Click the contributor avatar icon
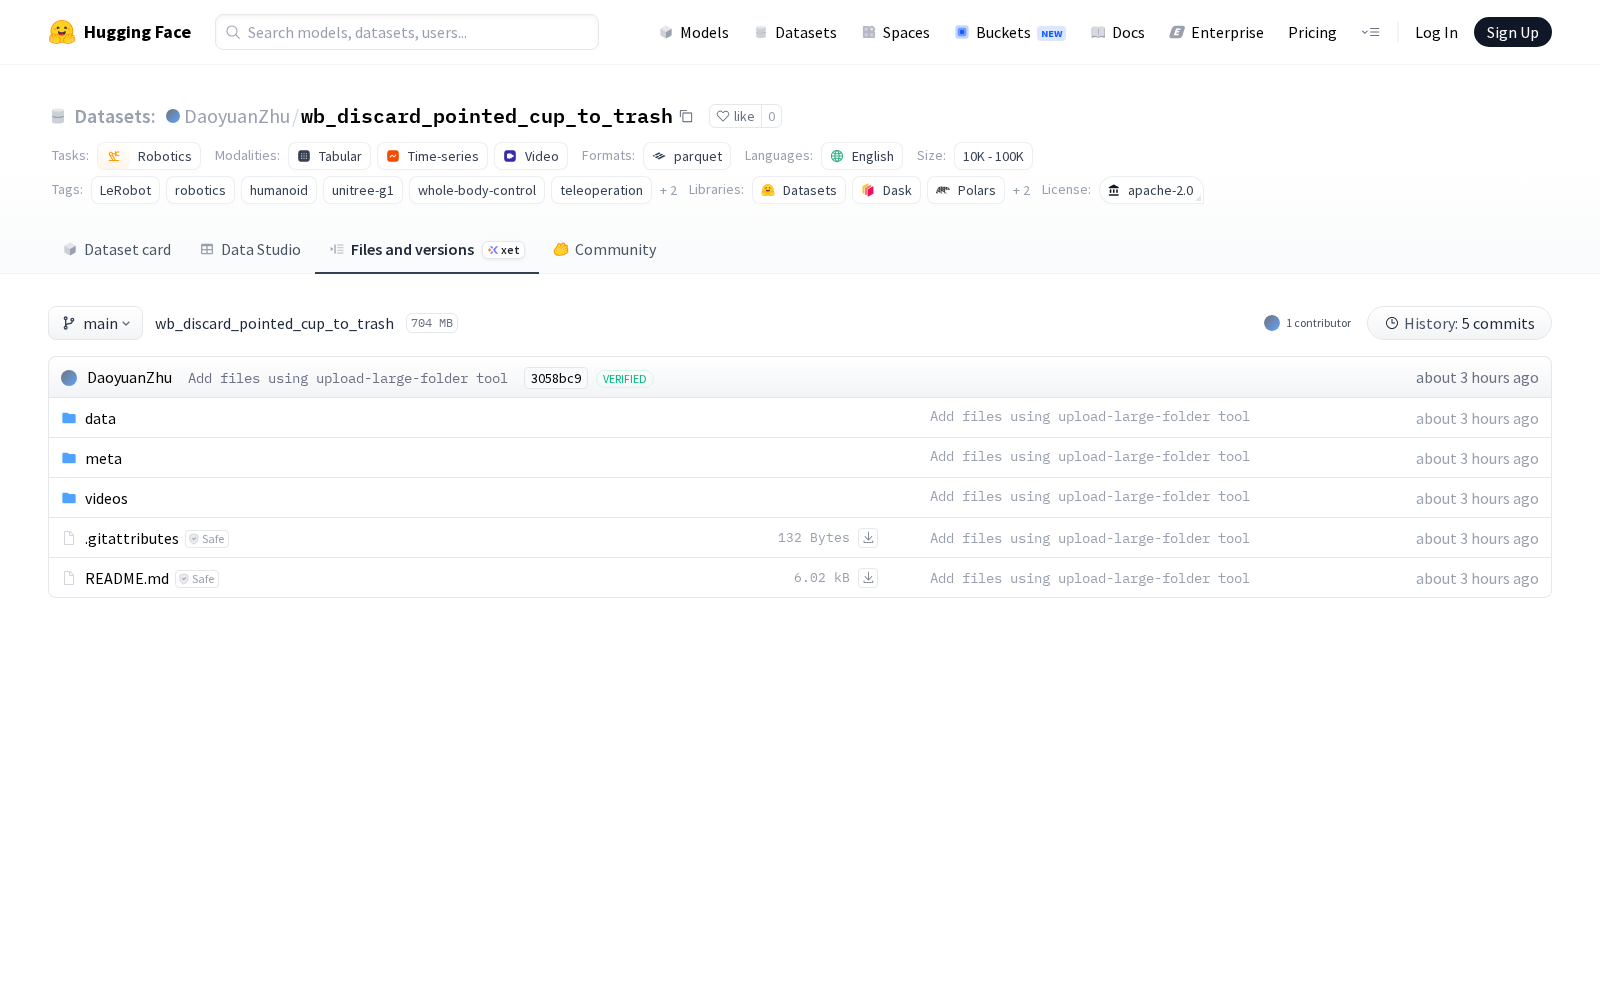The height and width of the screenshot is (1000, 1600). coord(1272,323)
